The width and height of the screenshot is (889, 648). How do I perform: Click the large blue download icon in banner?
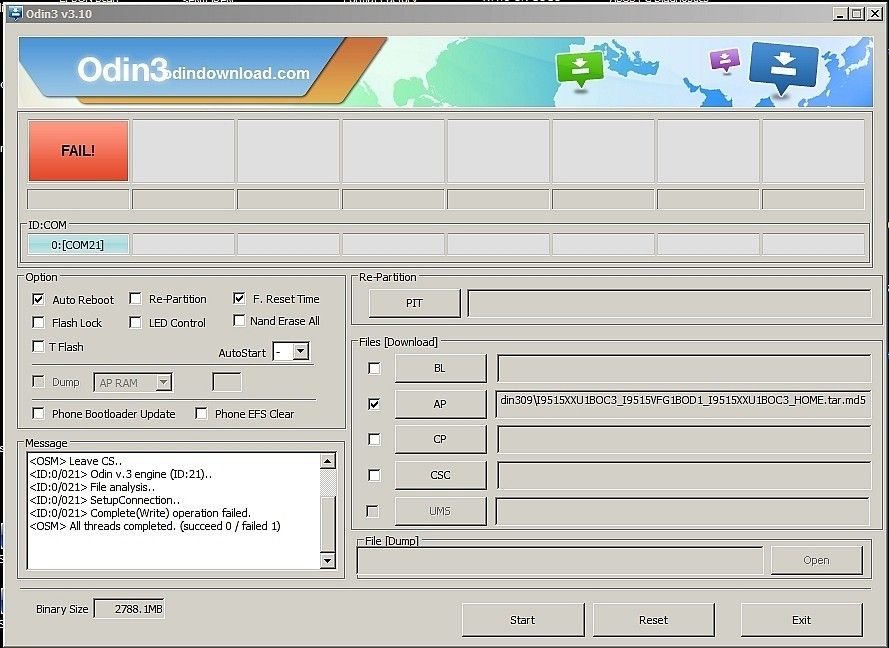pyautogui.click(x=784, y=67)
